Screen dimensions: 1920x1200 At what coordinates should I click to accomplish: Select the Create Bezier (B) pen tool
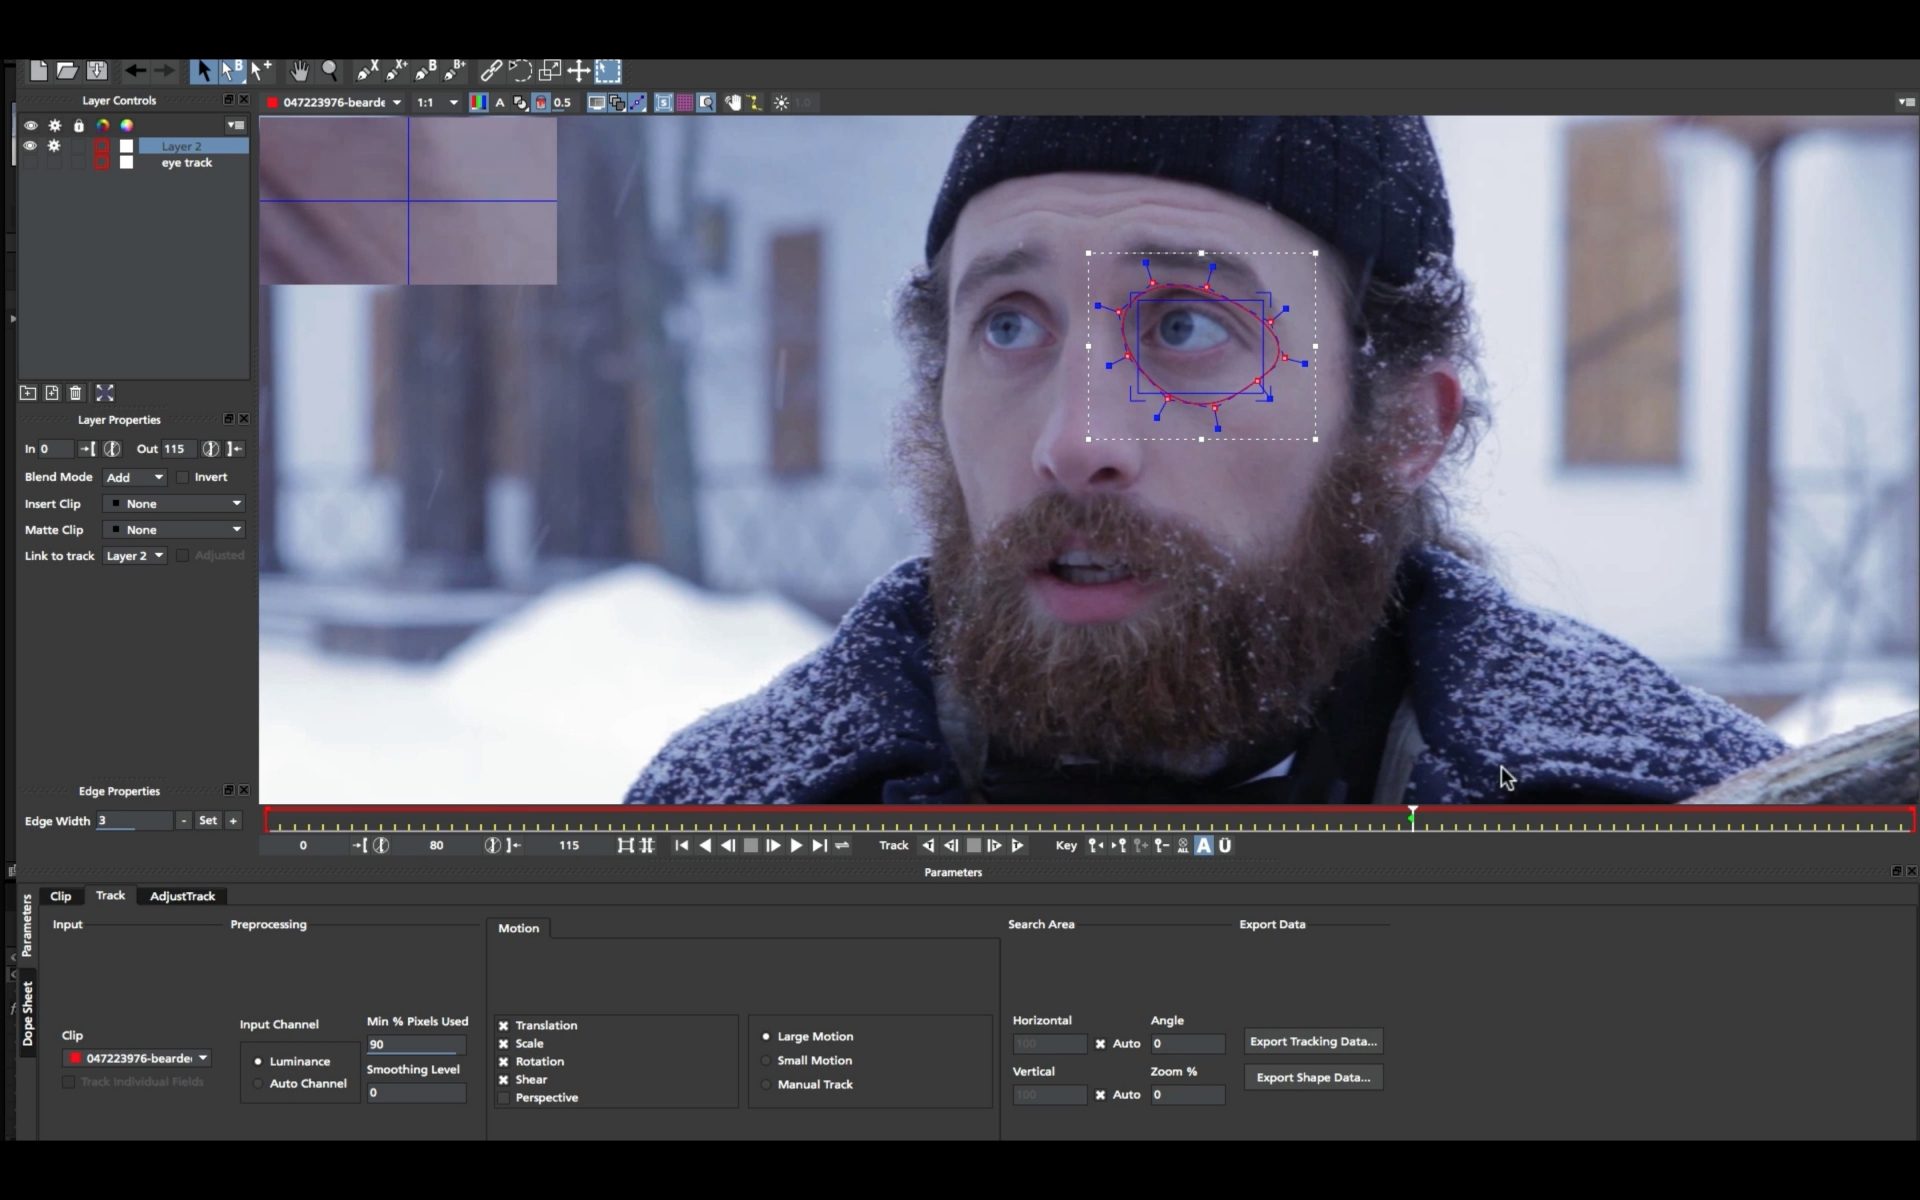(426, 71)
